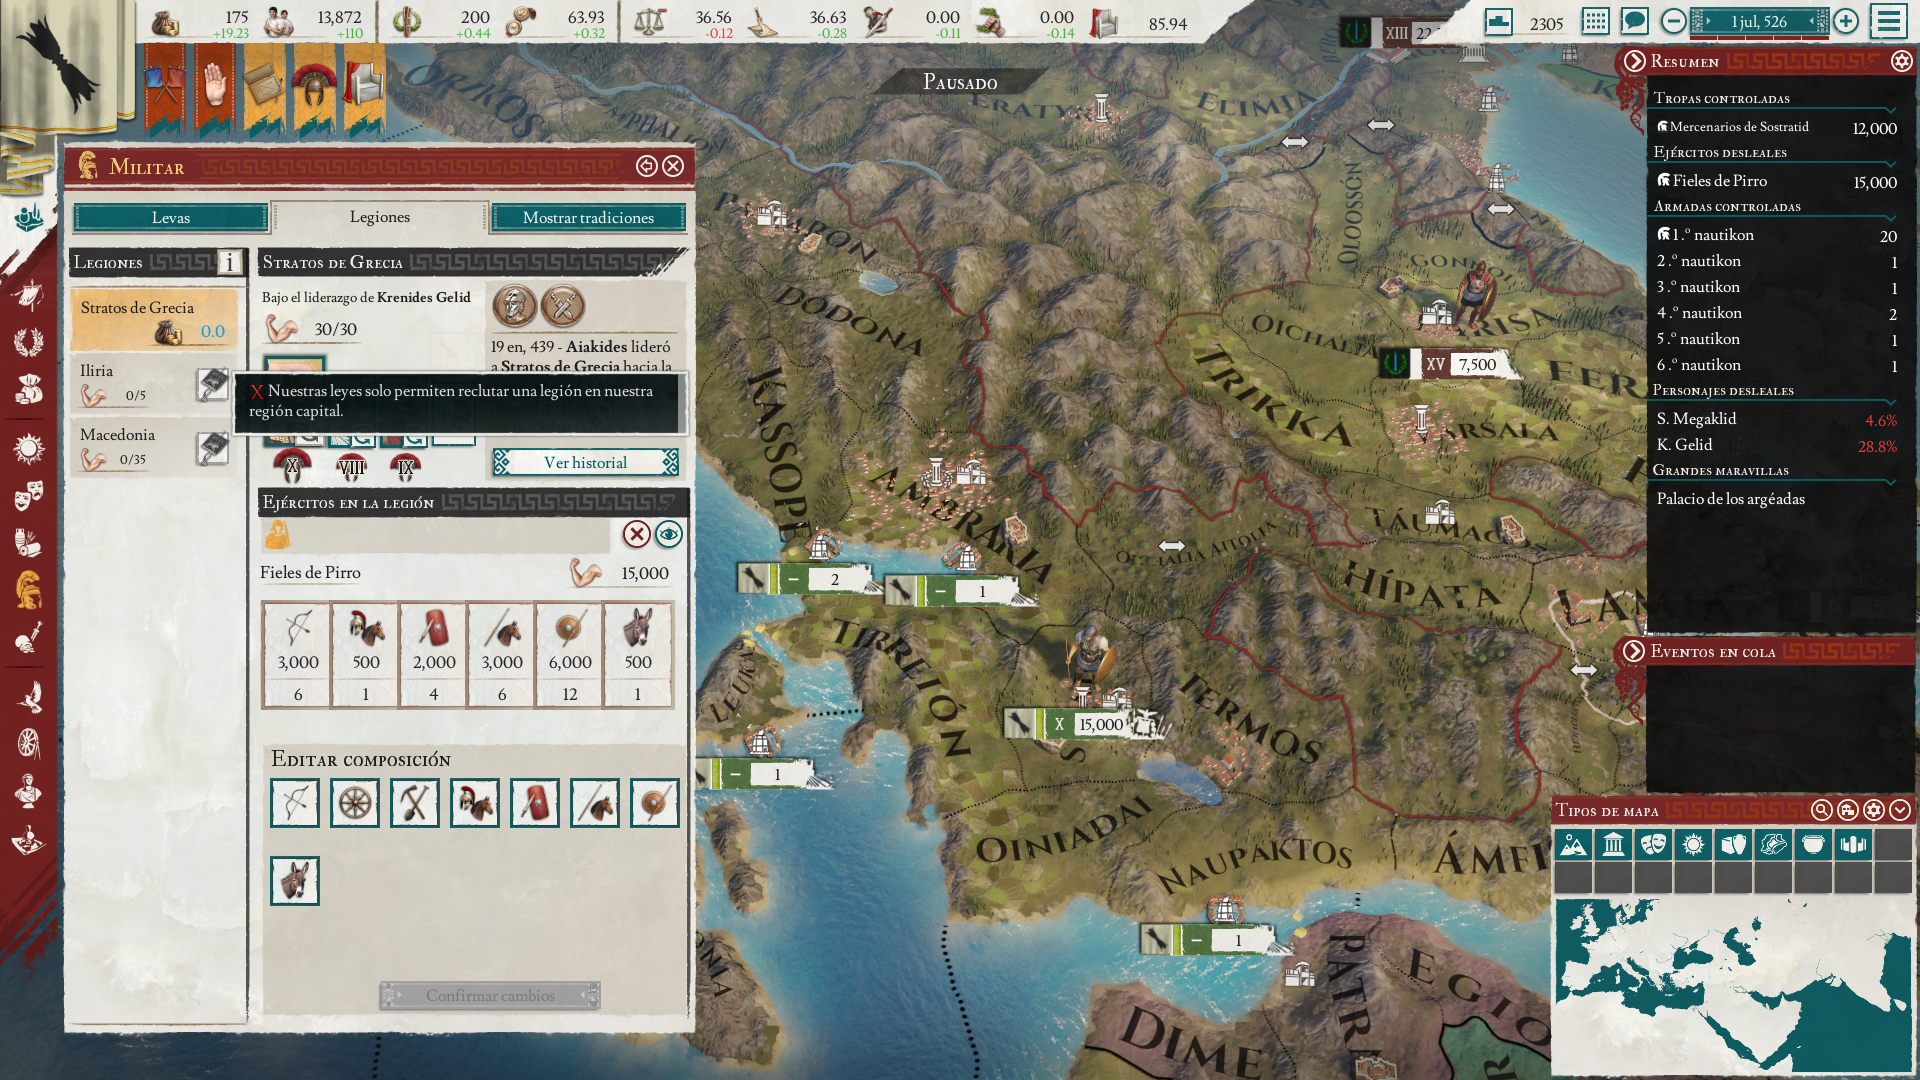Add heavy infantry red shield unit
The width and height of the screenshot is (1920, 1080).
point(535,803)
